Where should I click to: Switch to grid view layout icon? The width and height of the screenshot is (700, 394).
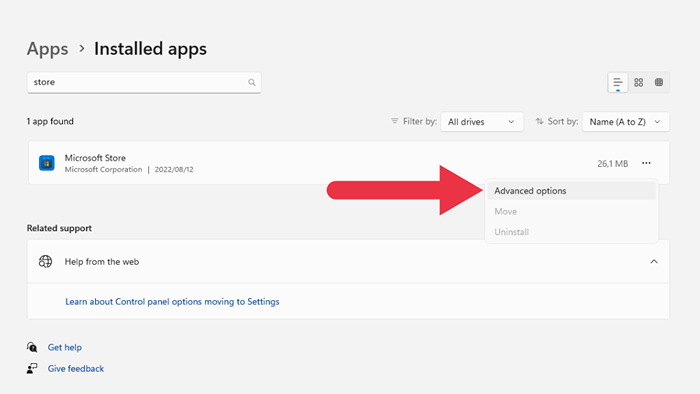click(638, 83)
